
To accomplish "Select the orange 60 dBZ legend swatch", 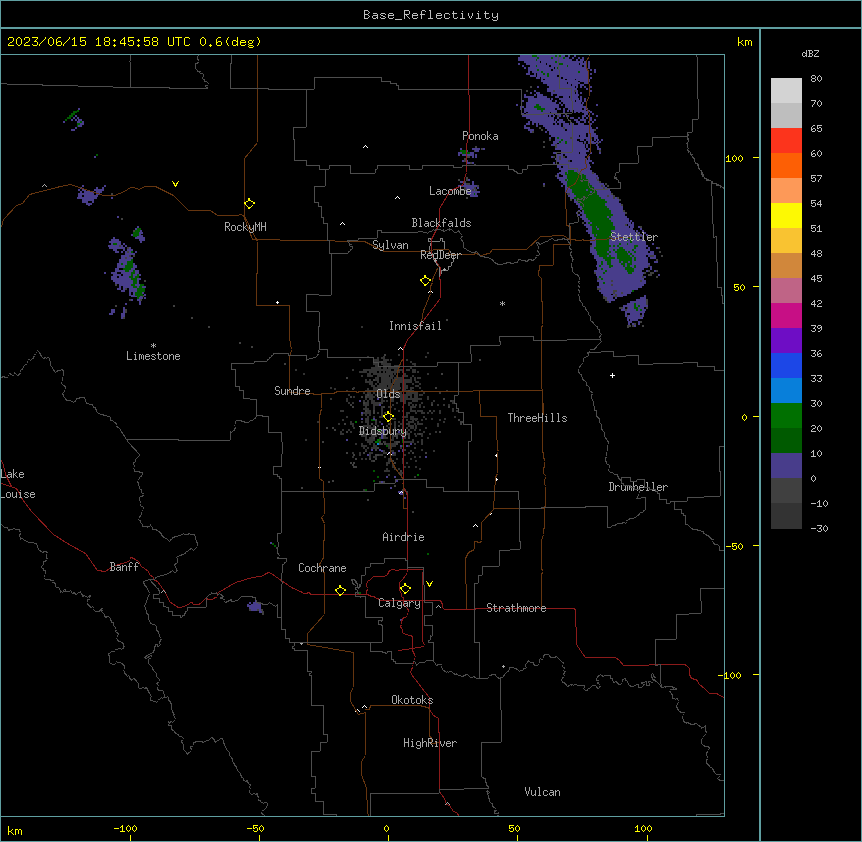I will tap(786, 165).
